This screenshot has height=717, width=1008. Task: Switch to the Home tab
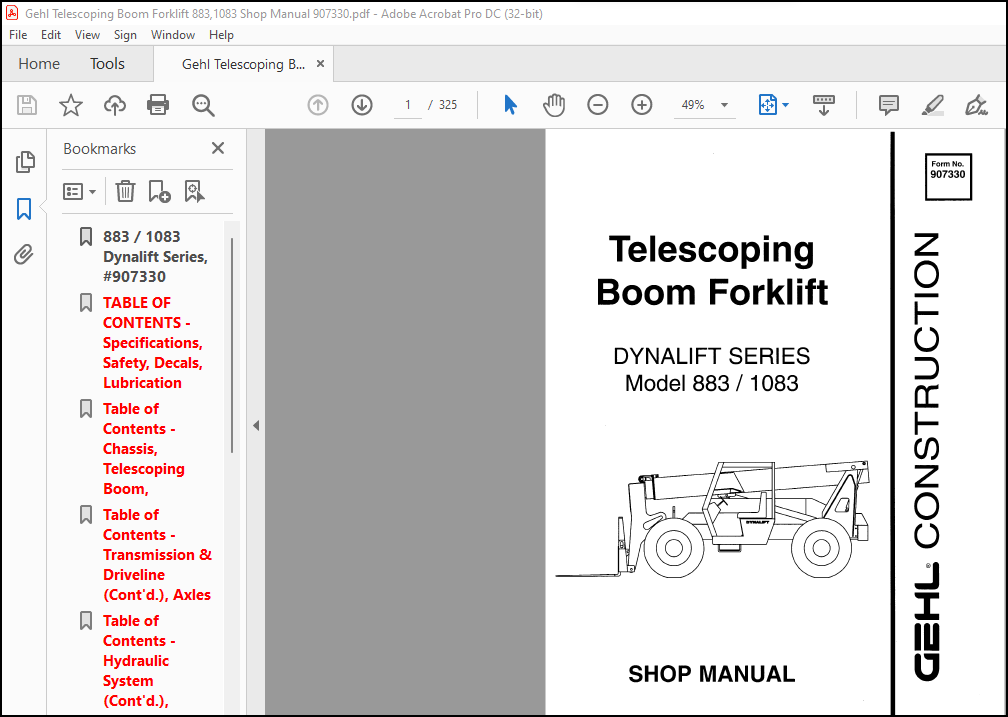tap(39, 64)
